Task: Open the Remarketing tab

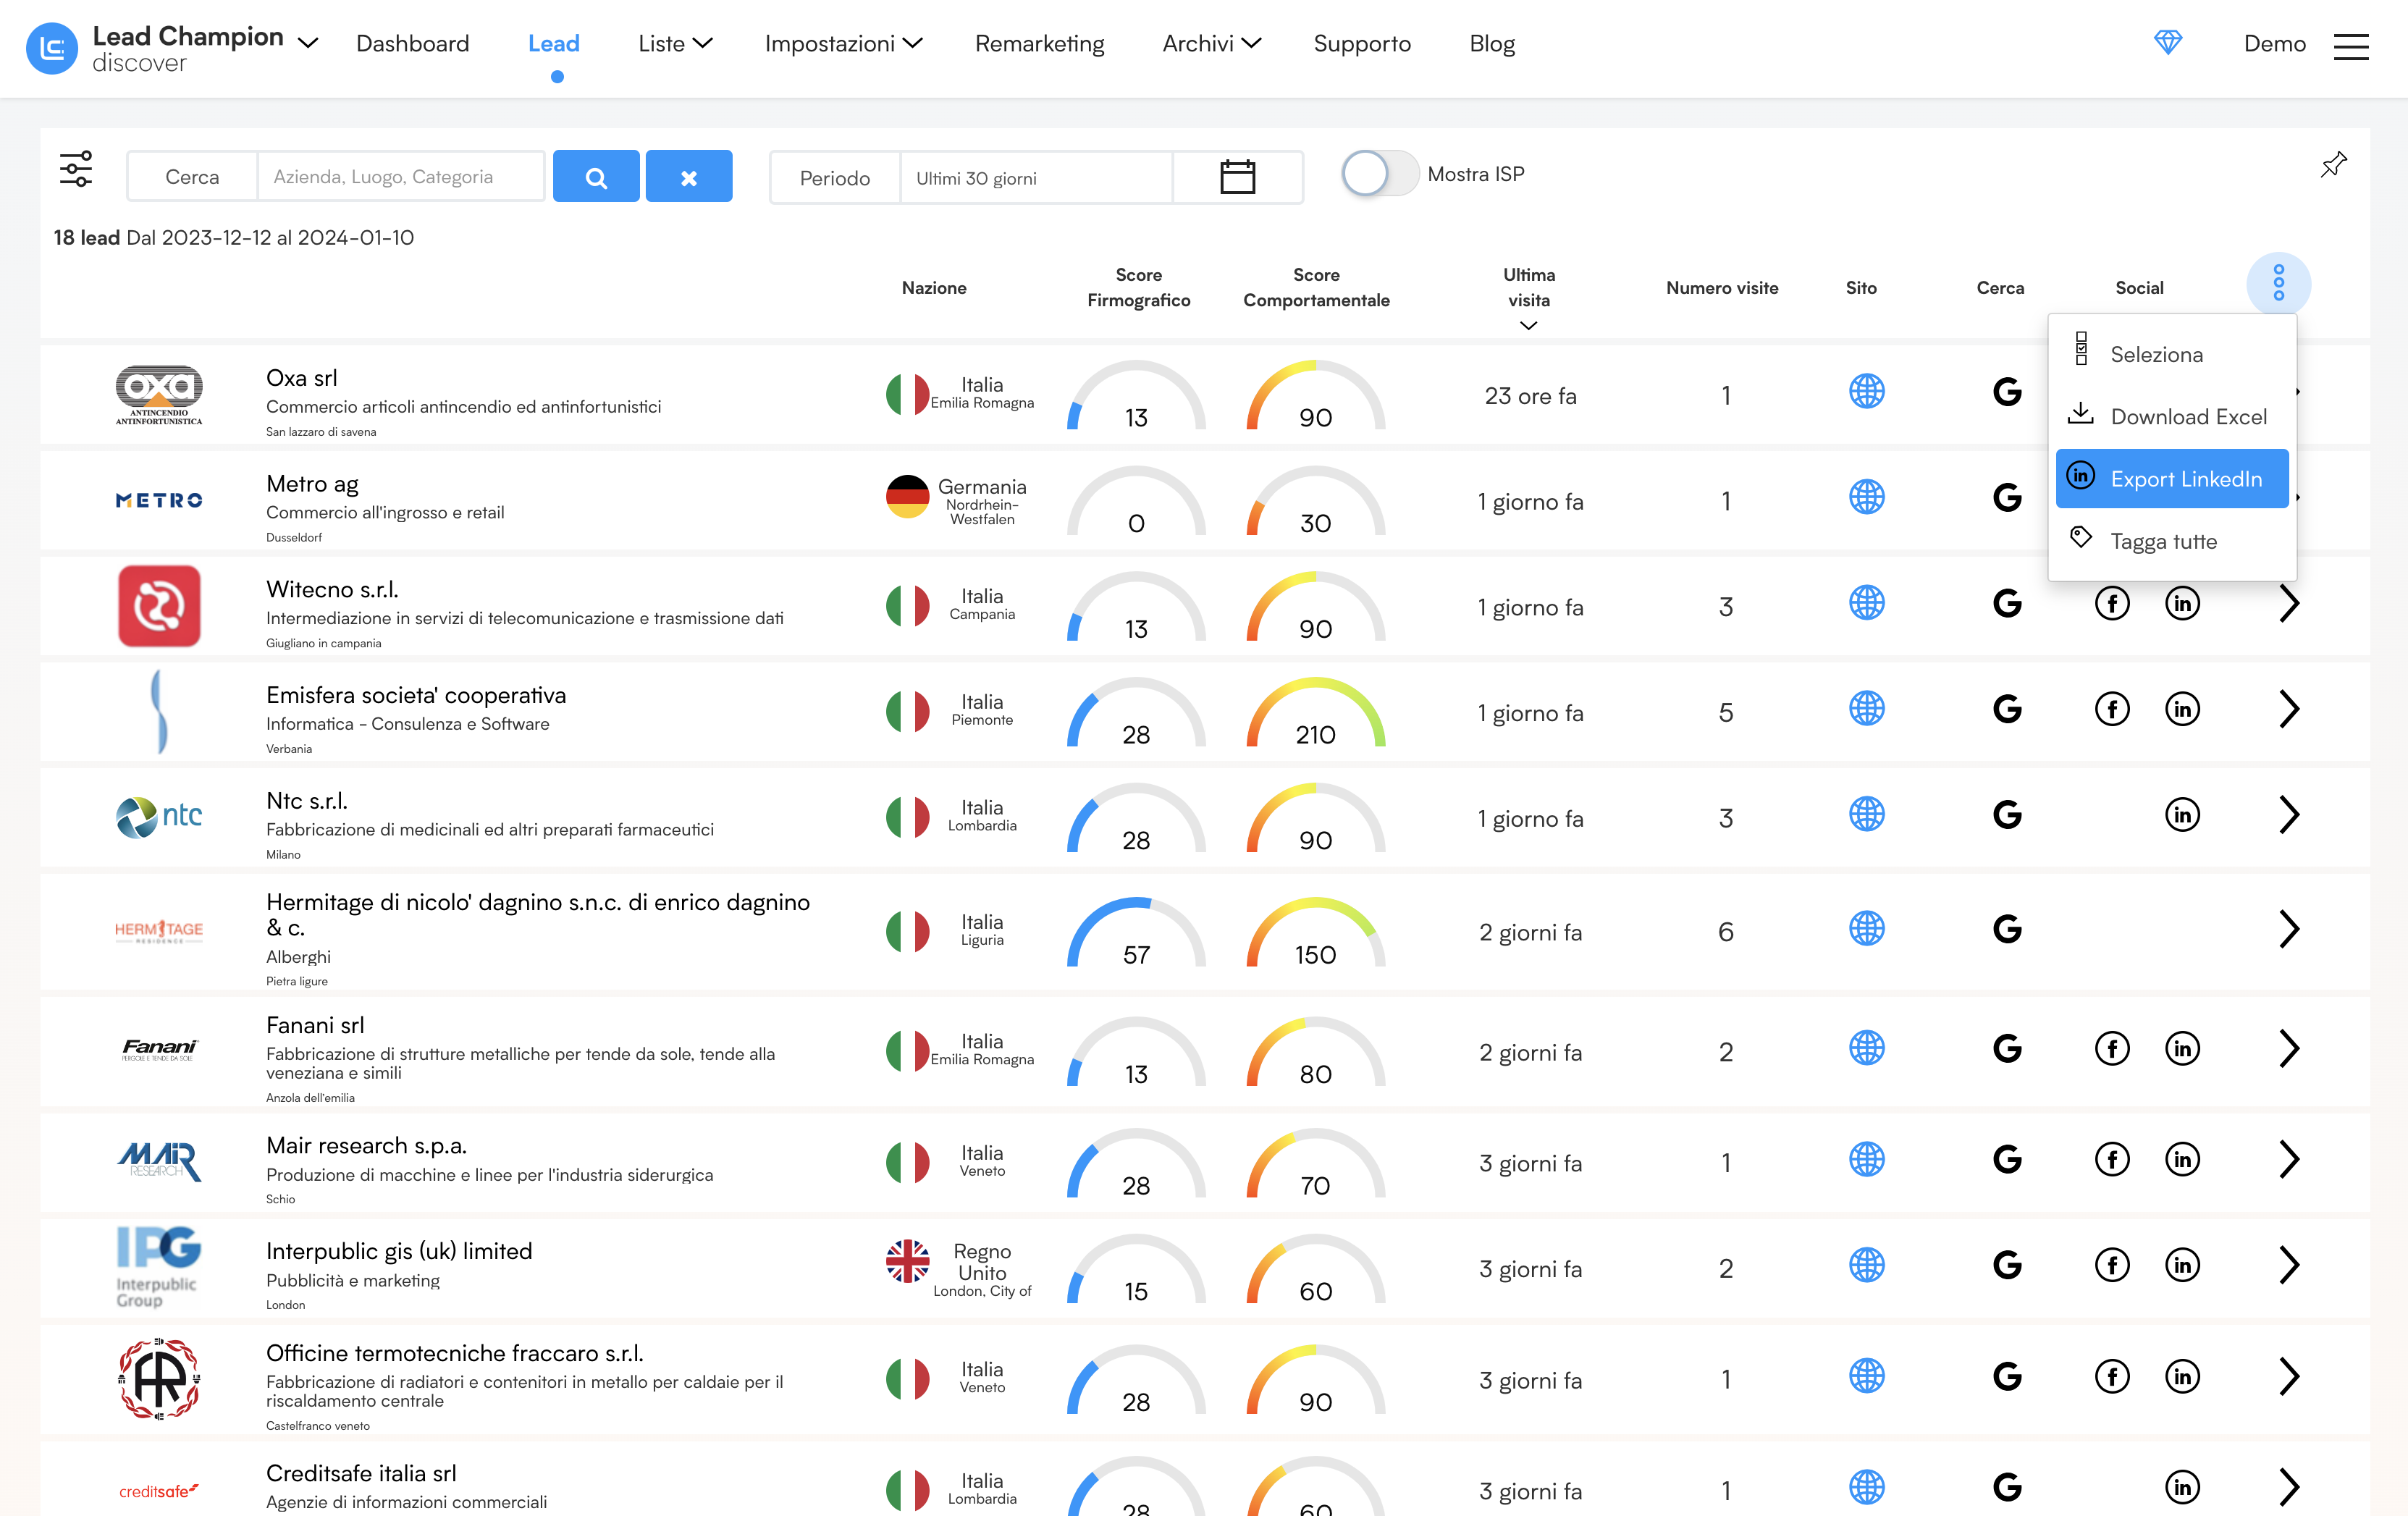Action: click(x=1039, y=43)
